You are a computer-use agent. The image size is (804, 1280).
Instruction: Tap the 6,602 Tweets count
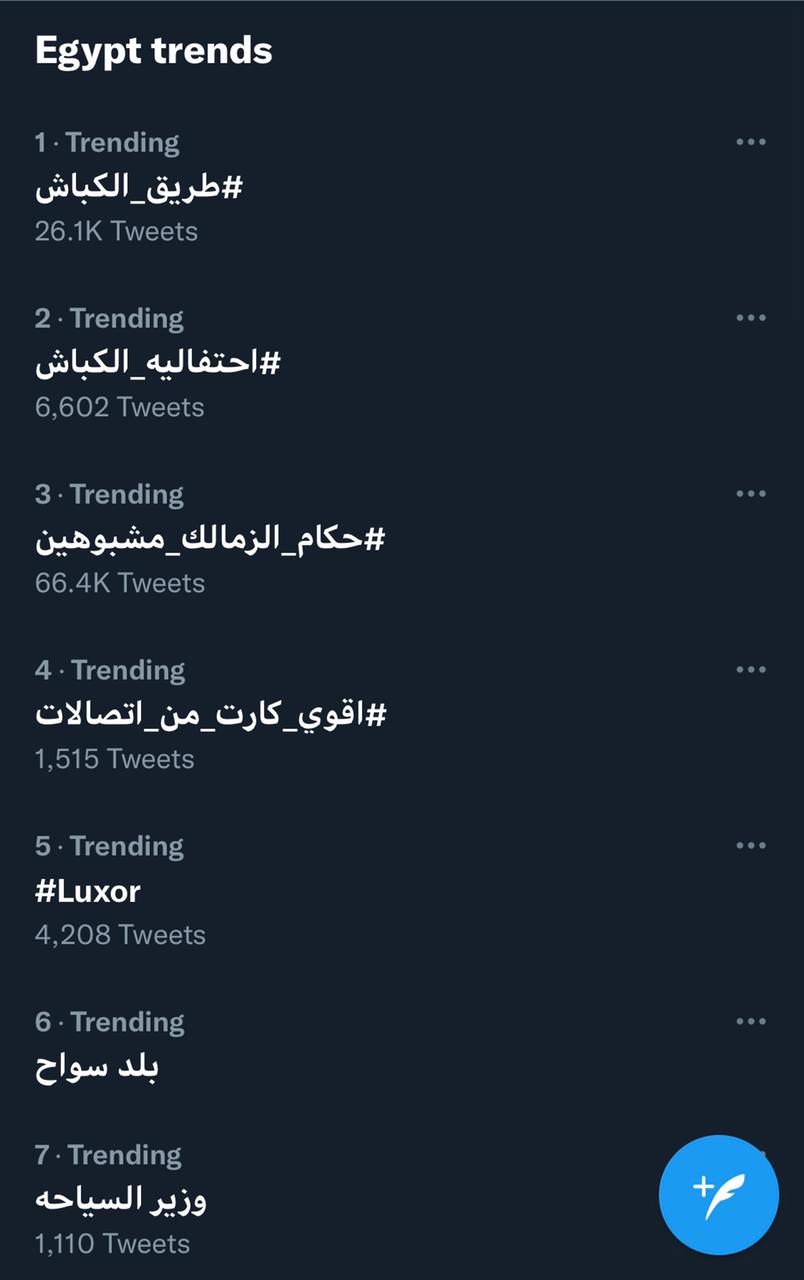(119, 407)
